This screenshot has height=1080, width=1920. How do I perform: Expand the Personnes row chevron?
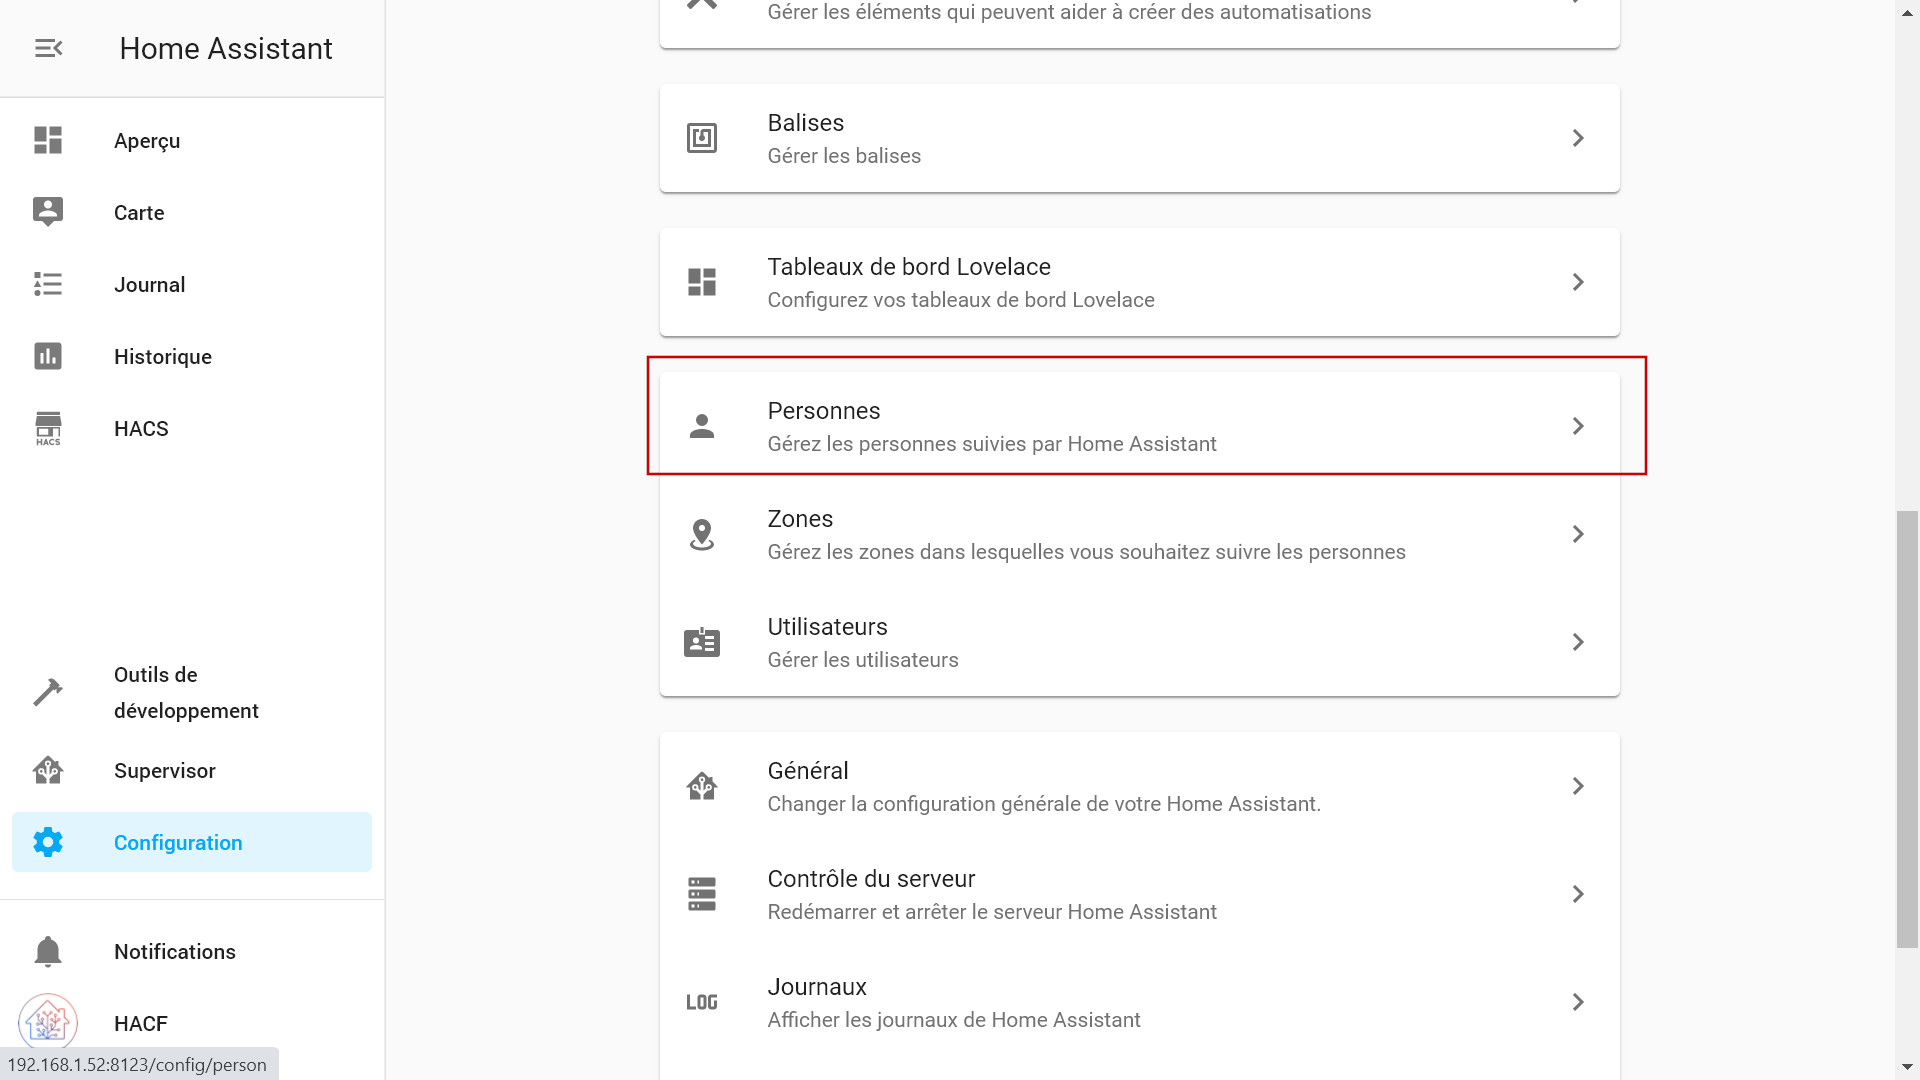(1578, 426)
